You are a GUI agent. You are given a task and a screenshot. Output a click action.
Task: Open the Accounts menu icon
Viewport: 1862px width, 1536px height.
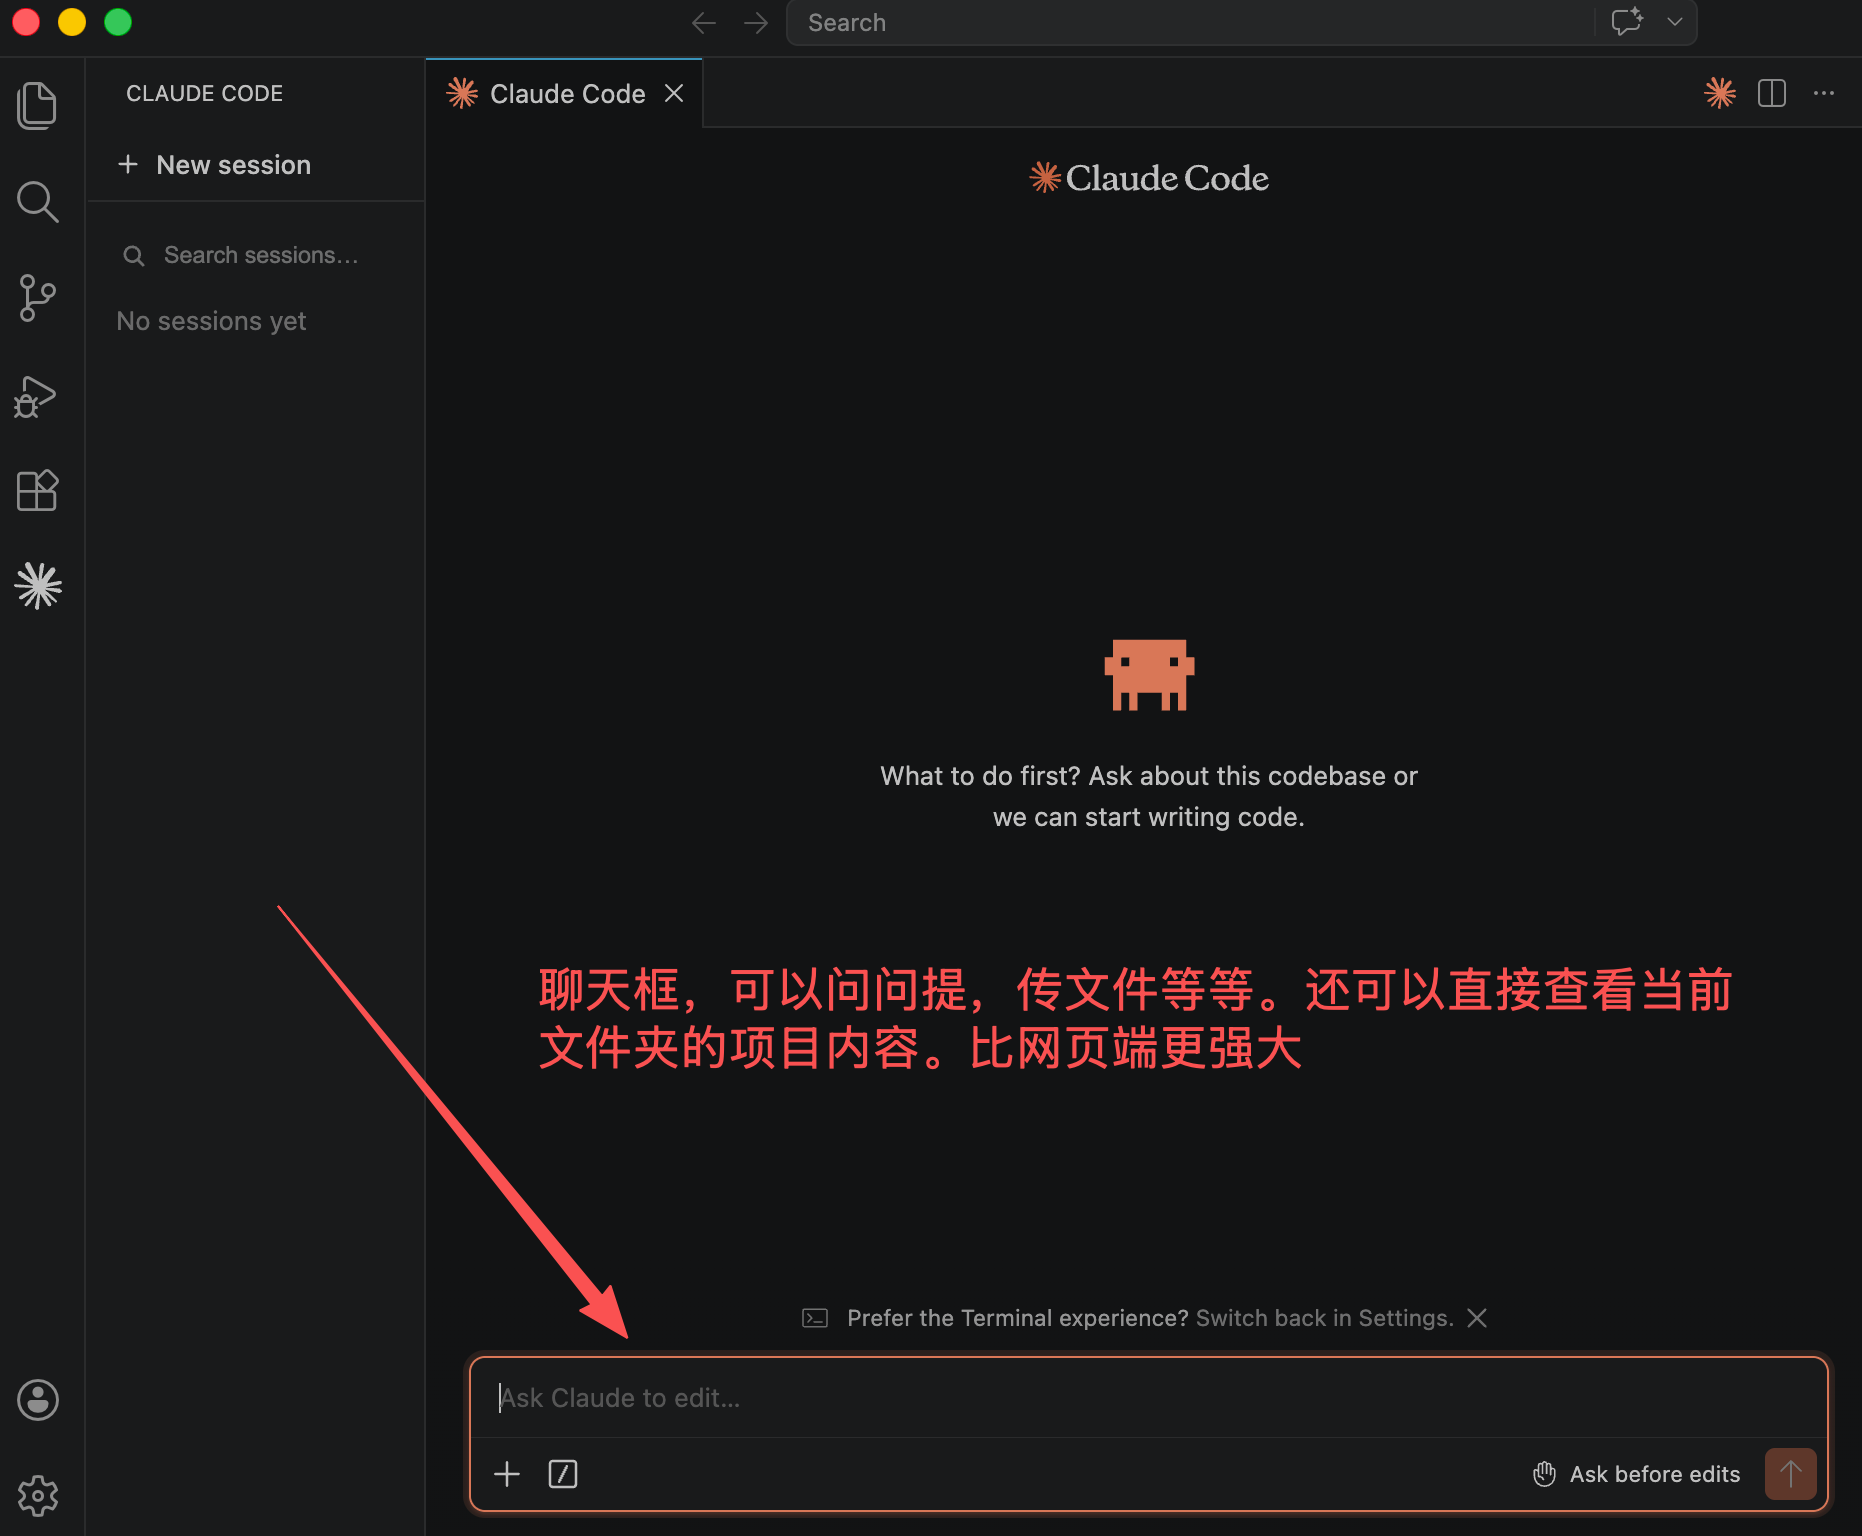point(38,1400)
